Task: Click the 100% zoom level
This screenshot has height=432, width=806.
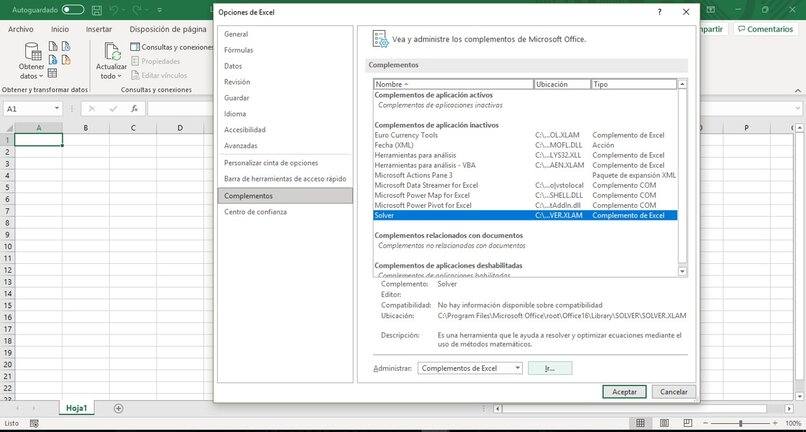Action: click(793, 423)
